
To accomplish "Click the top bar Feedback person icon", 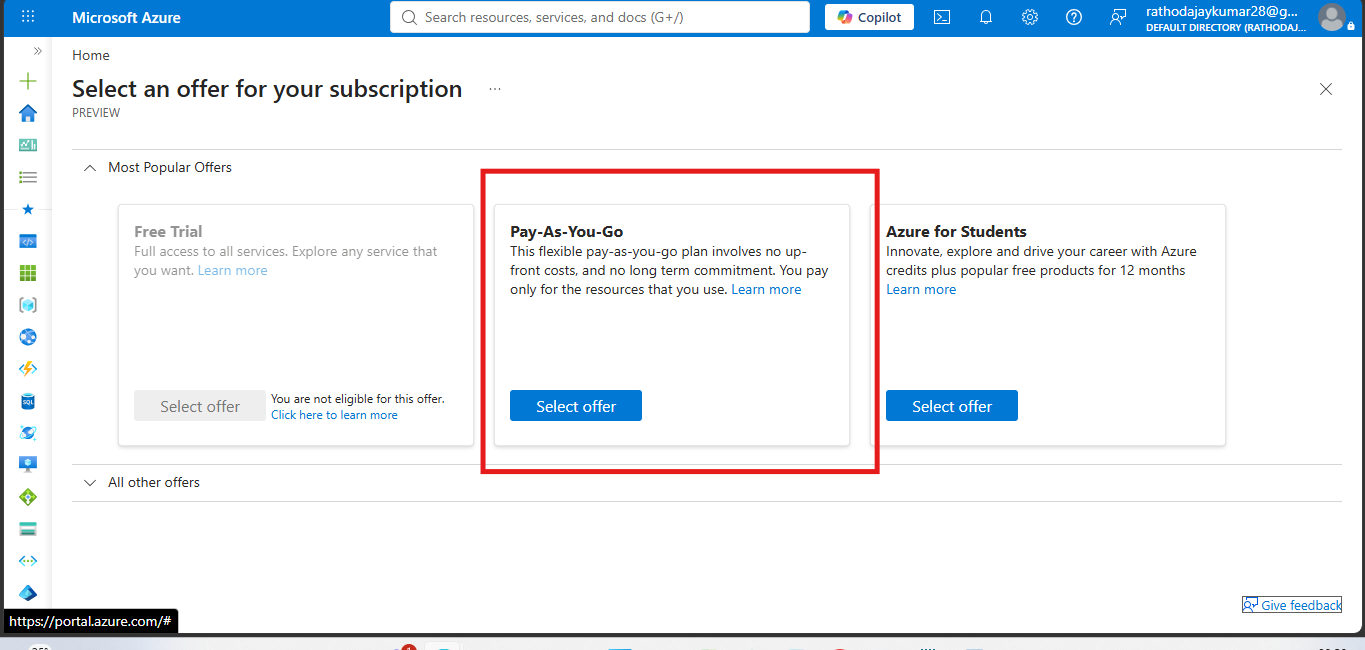I will click(x=1118, y=17).
